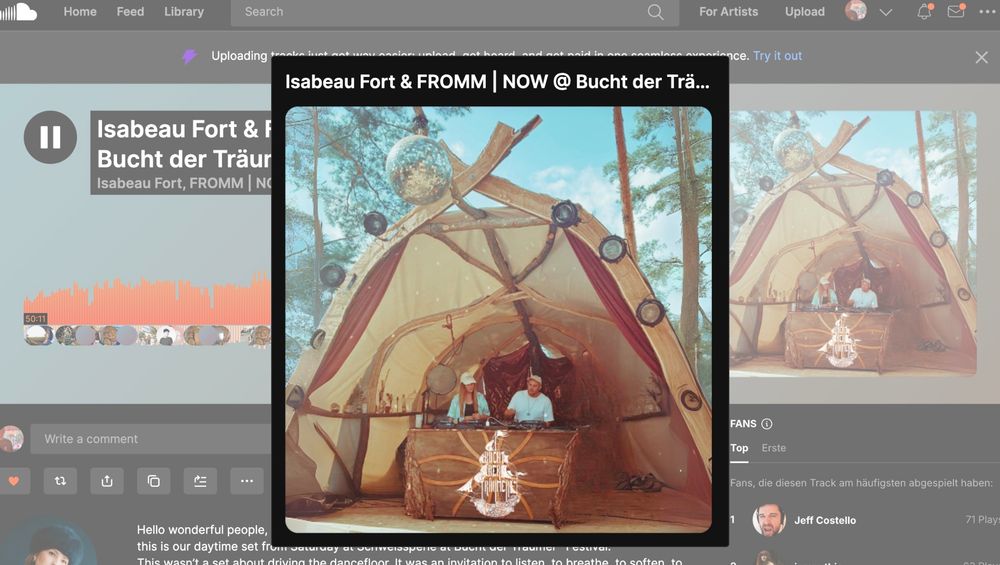1000x565 pixels.
Task: Focus the Write a comment field
Action: 151,439
